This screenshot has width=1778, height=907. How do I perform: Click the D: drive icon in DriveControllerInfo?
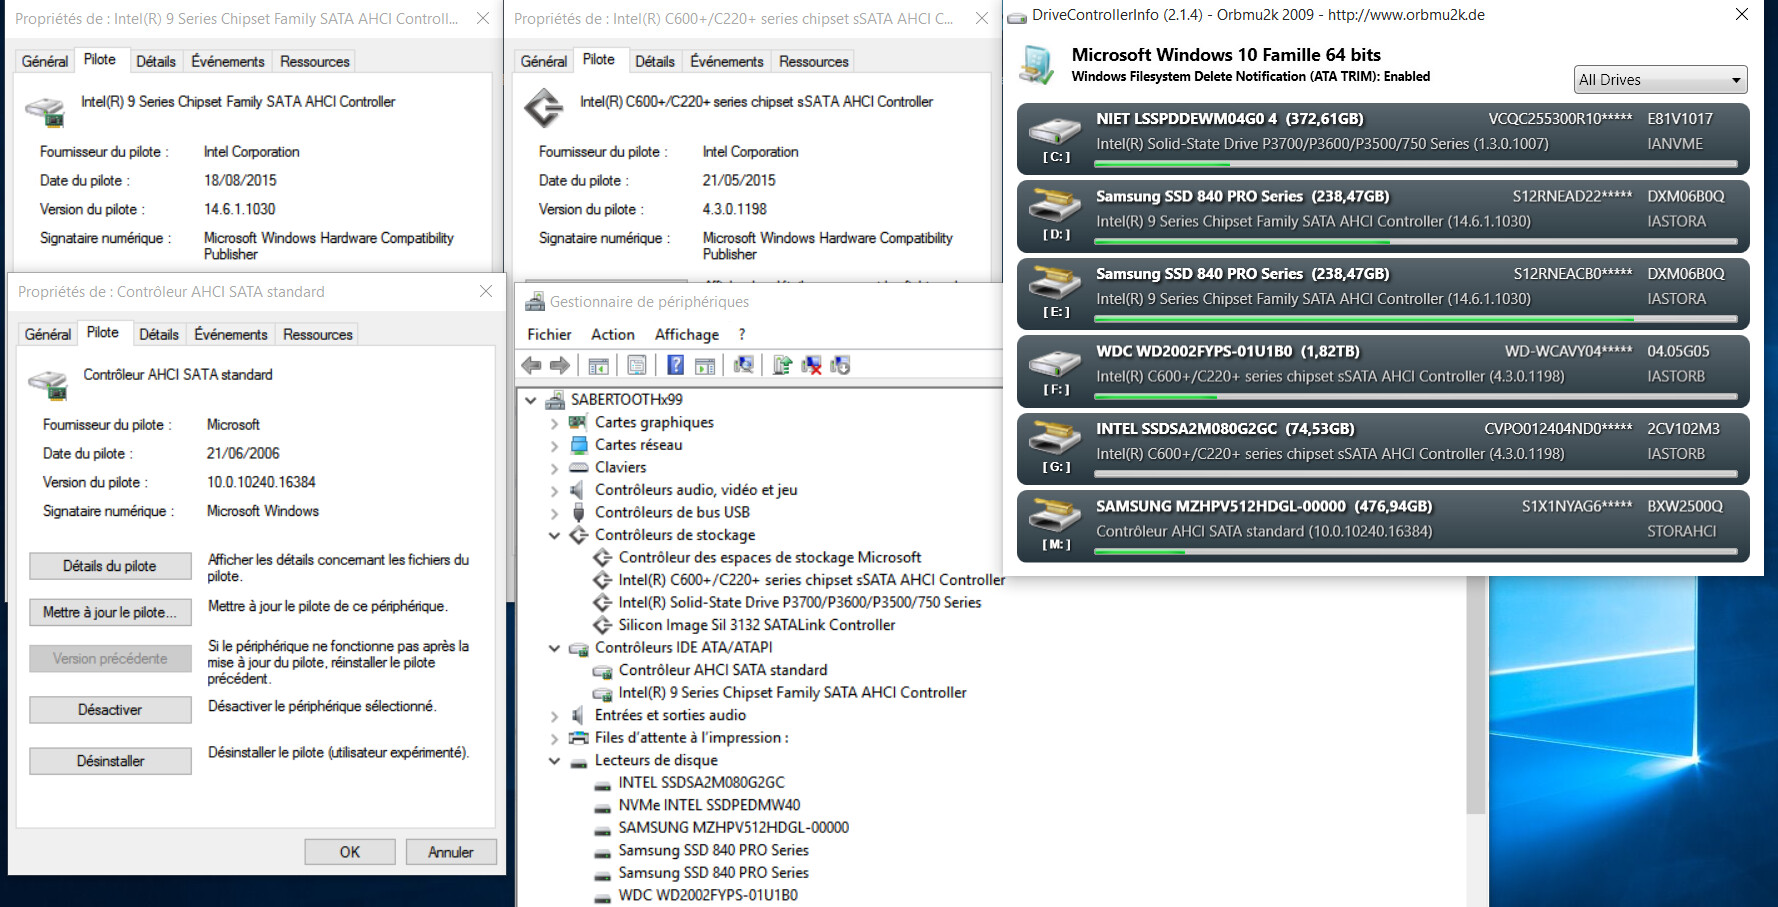pyautogui.click(x=1056, y=207)
